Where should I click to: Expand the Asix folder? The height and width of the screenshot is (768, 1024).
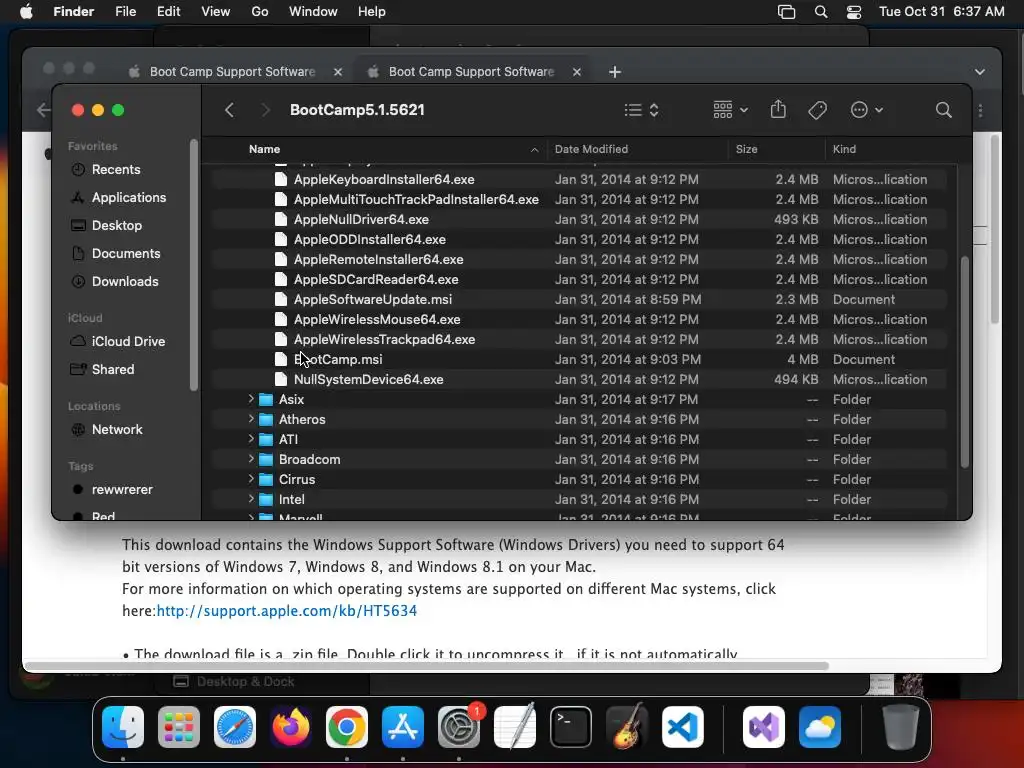pyautogui.click(x=251, y=400)
